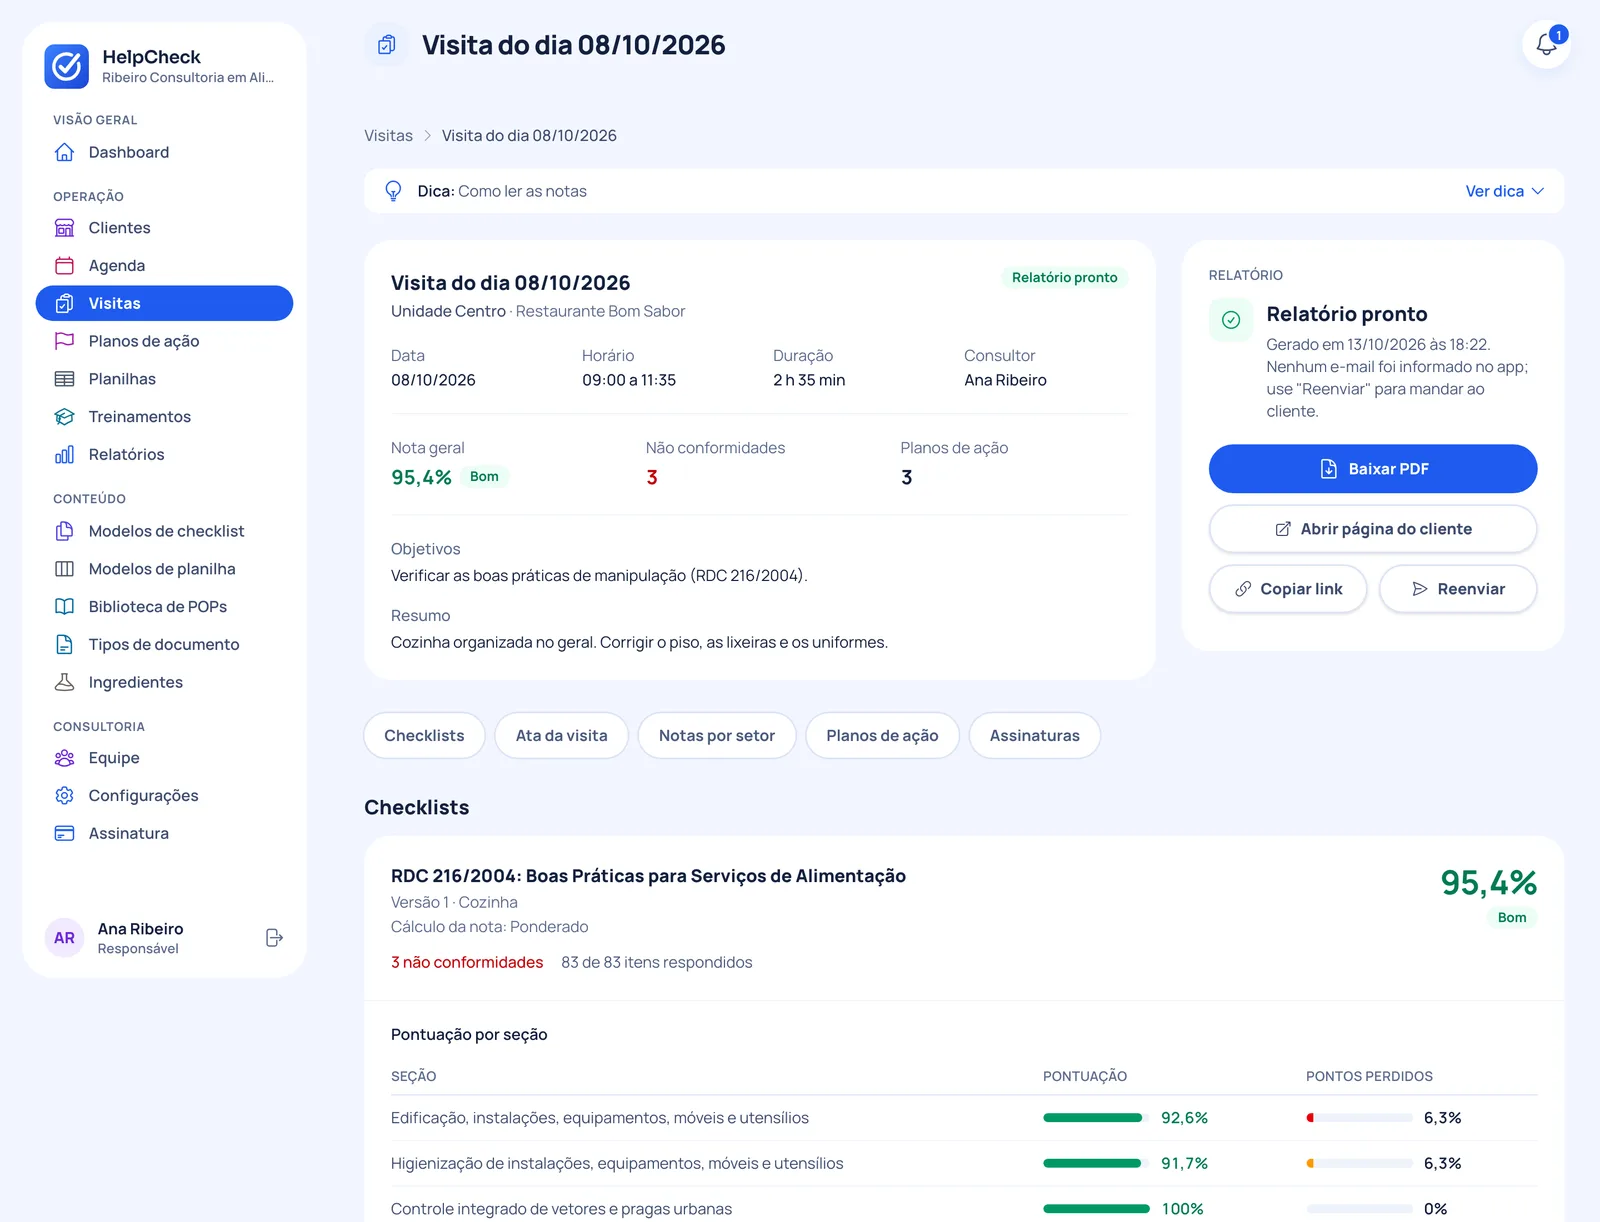Screen dimensions: 1600x1222
Task: Click the Planos de ação flag icon
Action: coord(64,341)
